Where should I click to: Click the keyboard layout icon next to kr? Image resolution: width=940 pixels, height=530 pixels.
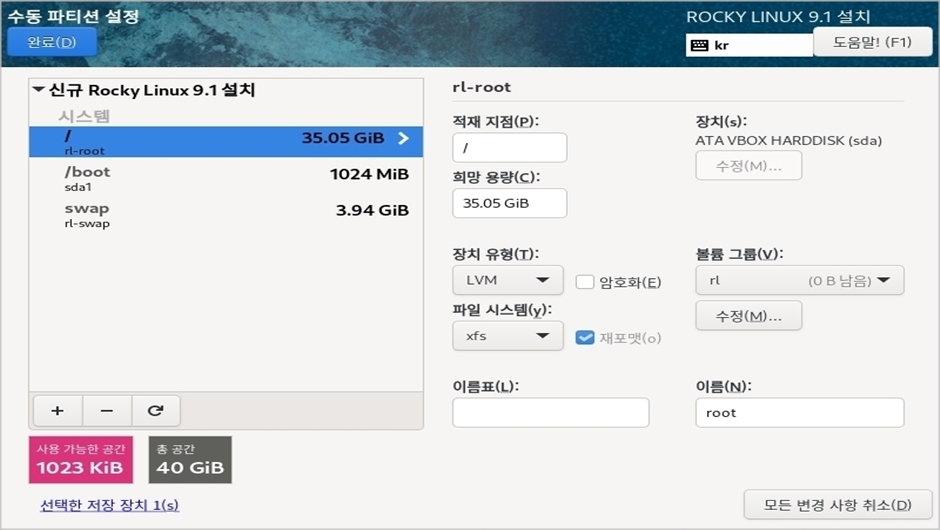[x=700, y=46]
